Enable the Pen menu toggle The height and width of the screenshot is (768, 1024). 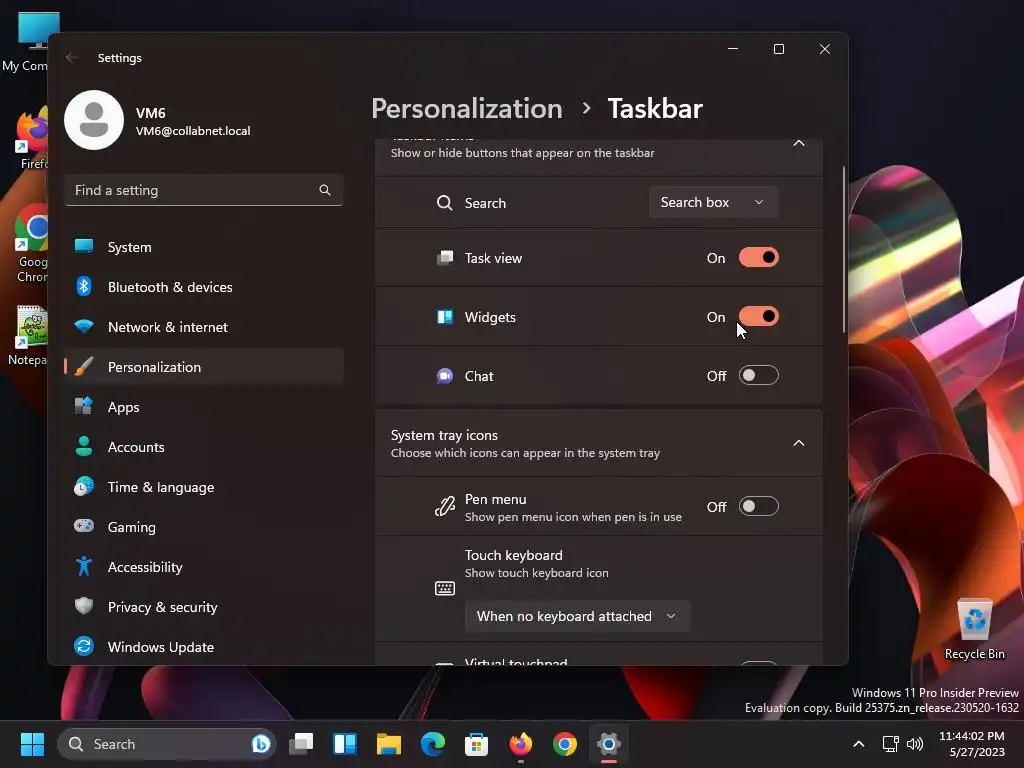(758, 506)
